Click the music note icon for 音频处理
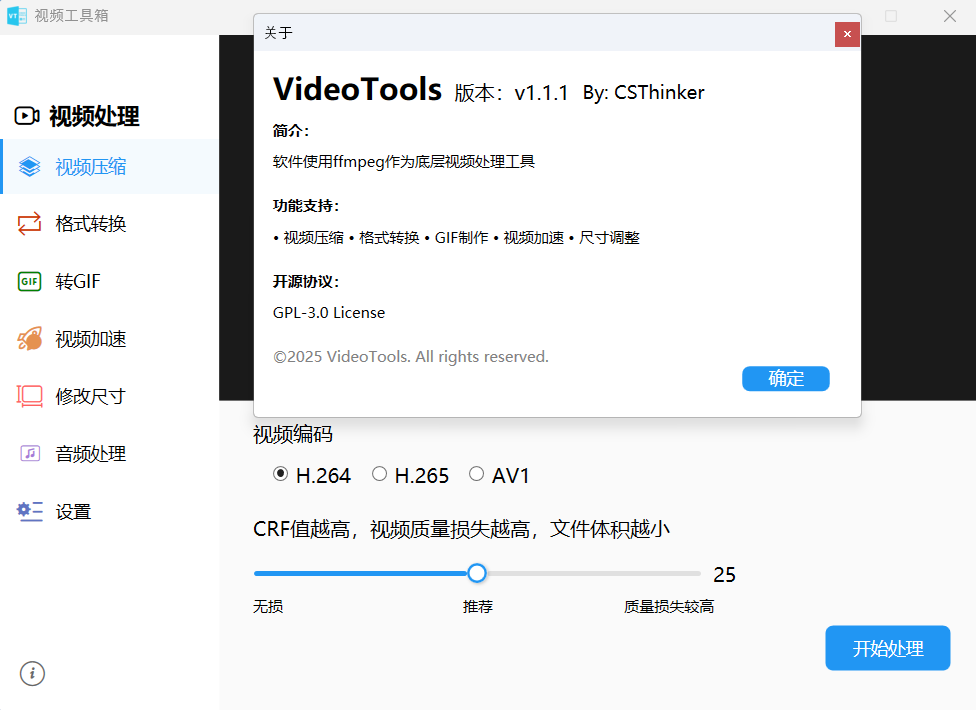 coord(30,453)
